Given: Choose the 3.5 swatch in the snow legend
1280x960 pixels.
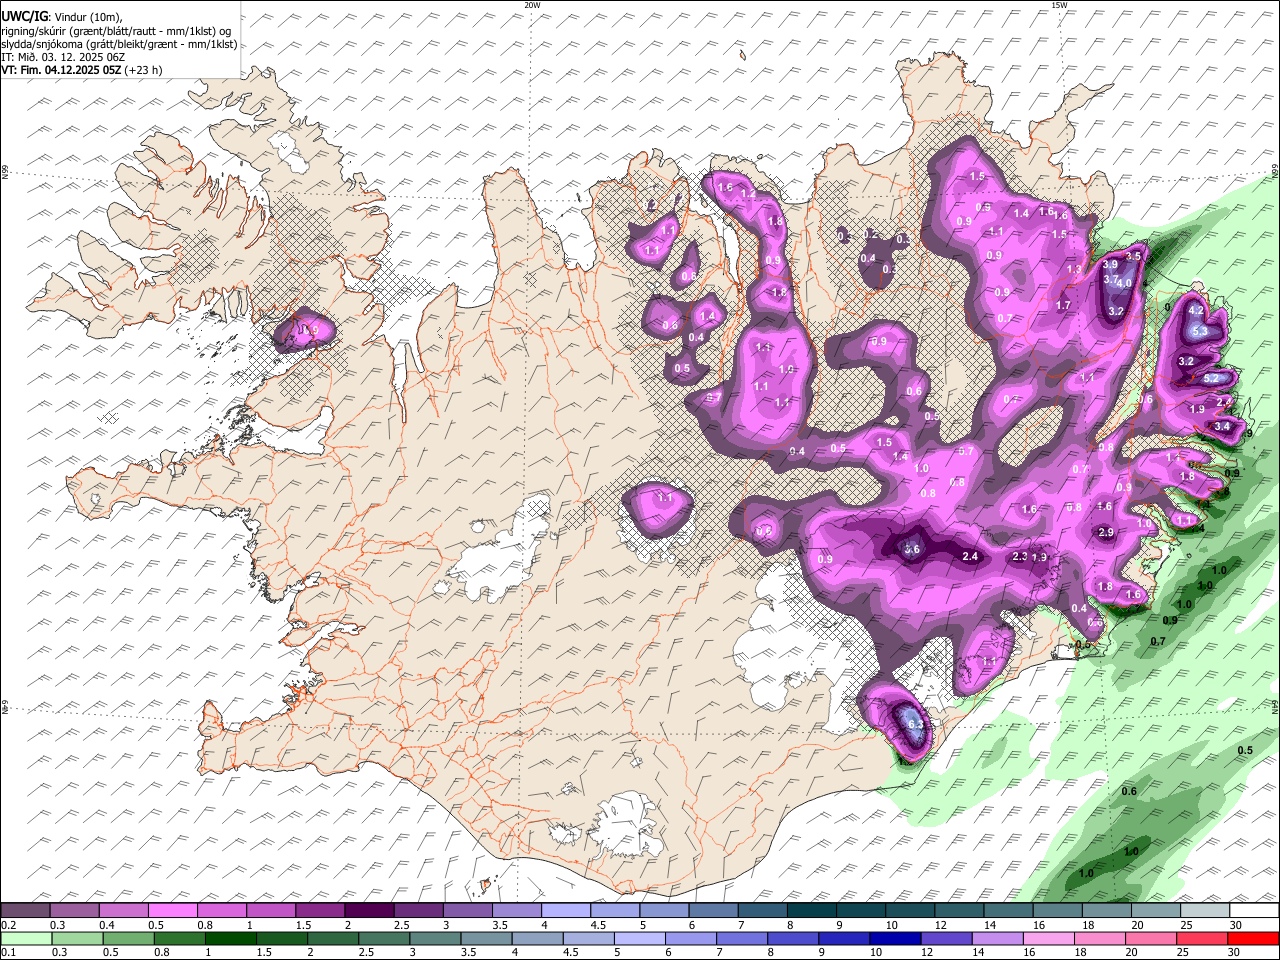Looking at the screenshot, I should point(515,911).
